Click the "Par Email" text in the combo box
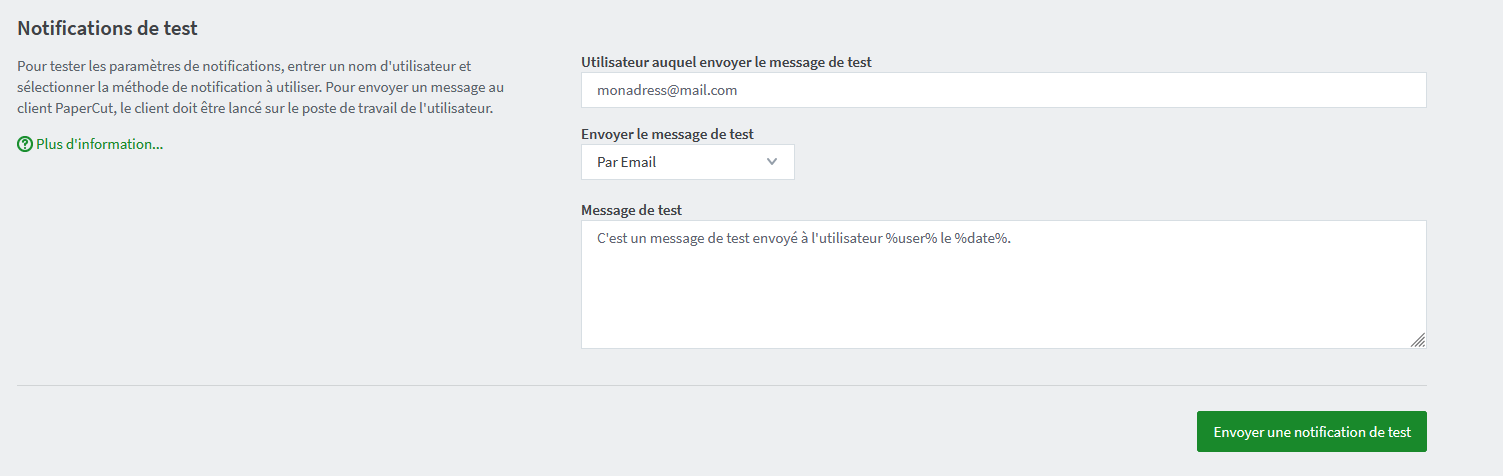 626,162
